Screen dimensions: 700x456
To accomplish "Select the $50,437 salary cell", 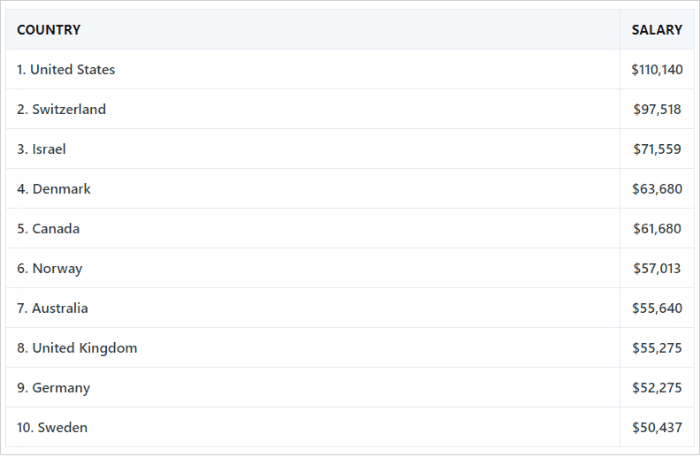I will (657, 427).
